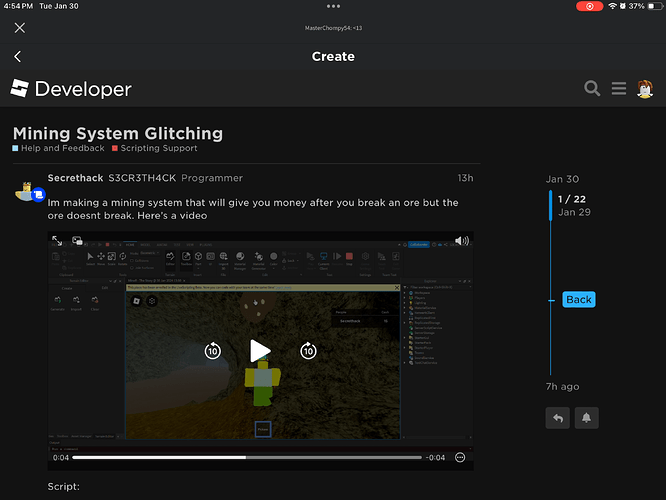Image resolution: width=666 pixels, height=500 pixels.
Task: Rewind the video 10 seconds
Action: point(212,350)
